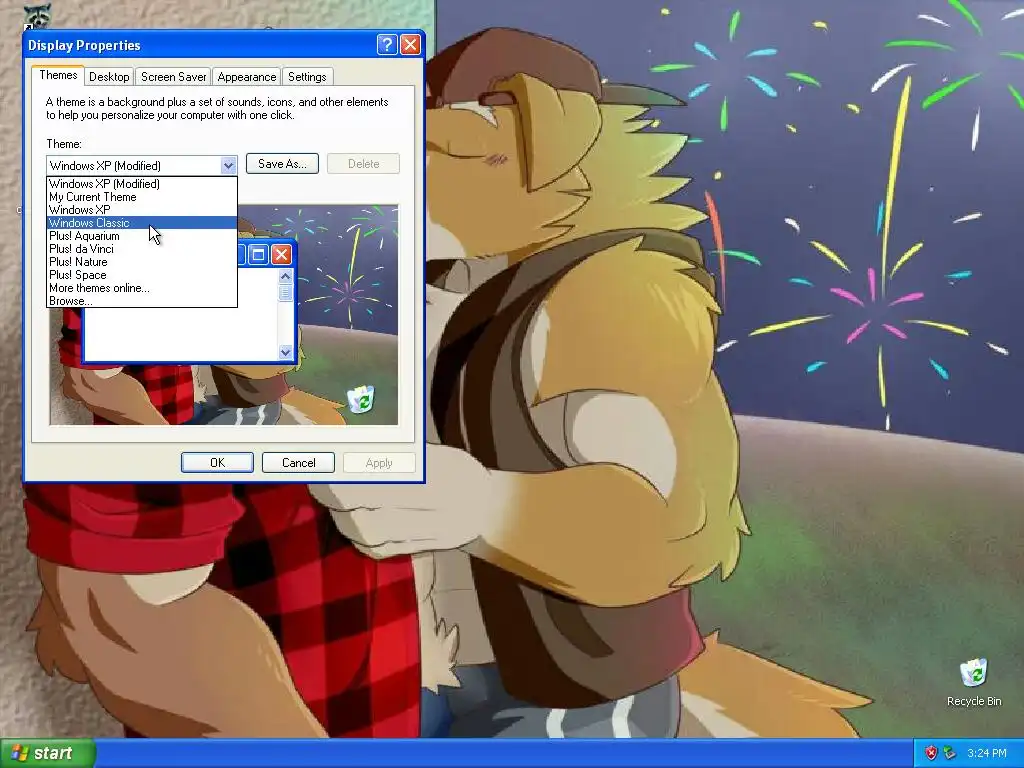This screenshot has height=768, width=1024.
Task: Click the greyed-out Delete button
Action: (363, 163)
